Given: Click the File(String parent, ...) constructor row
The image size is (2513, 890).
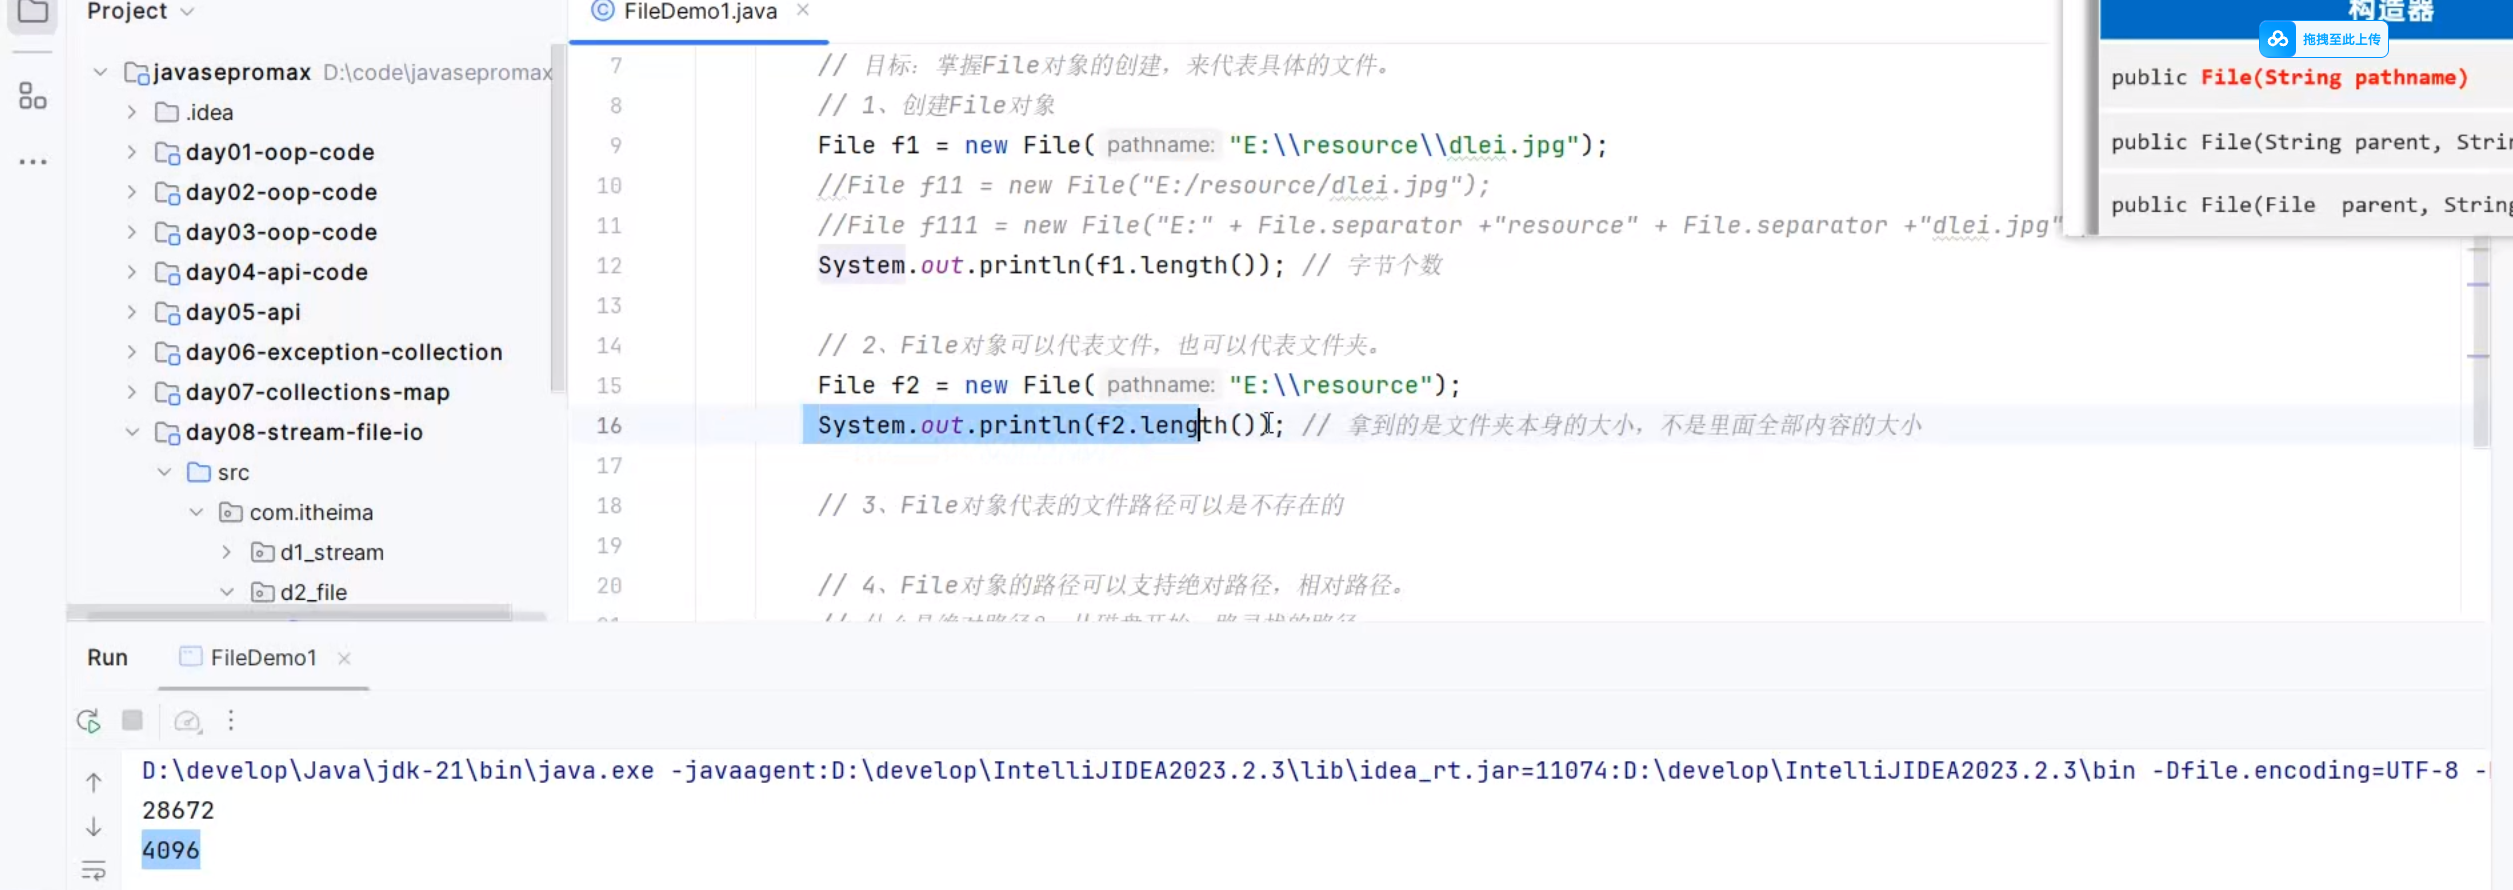Looking at the screenshot, I should point(2306,142).
